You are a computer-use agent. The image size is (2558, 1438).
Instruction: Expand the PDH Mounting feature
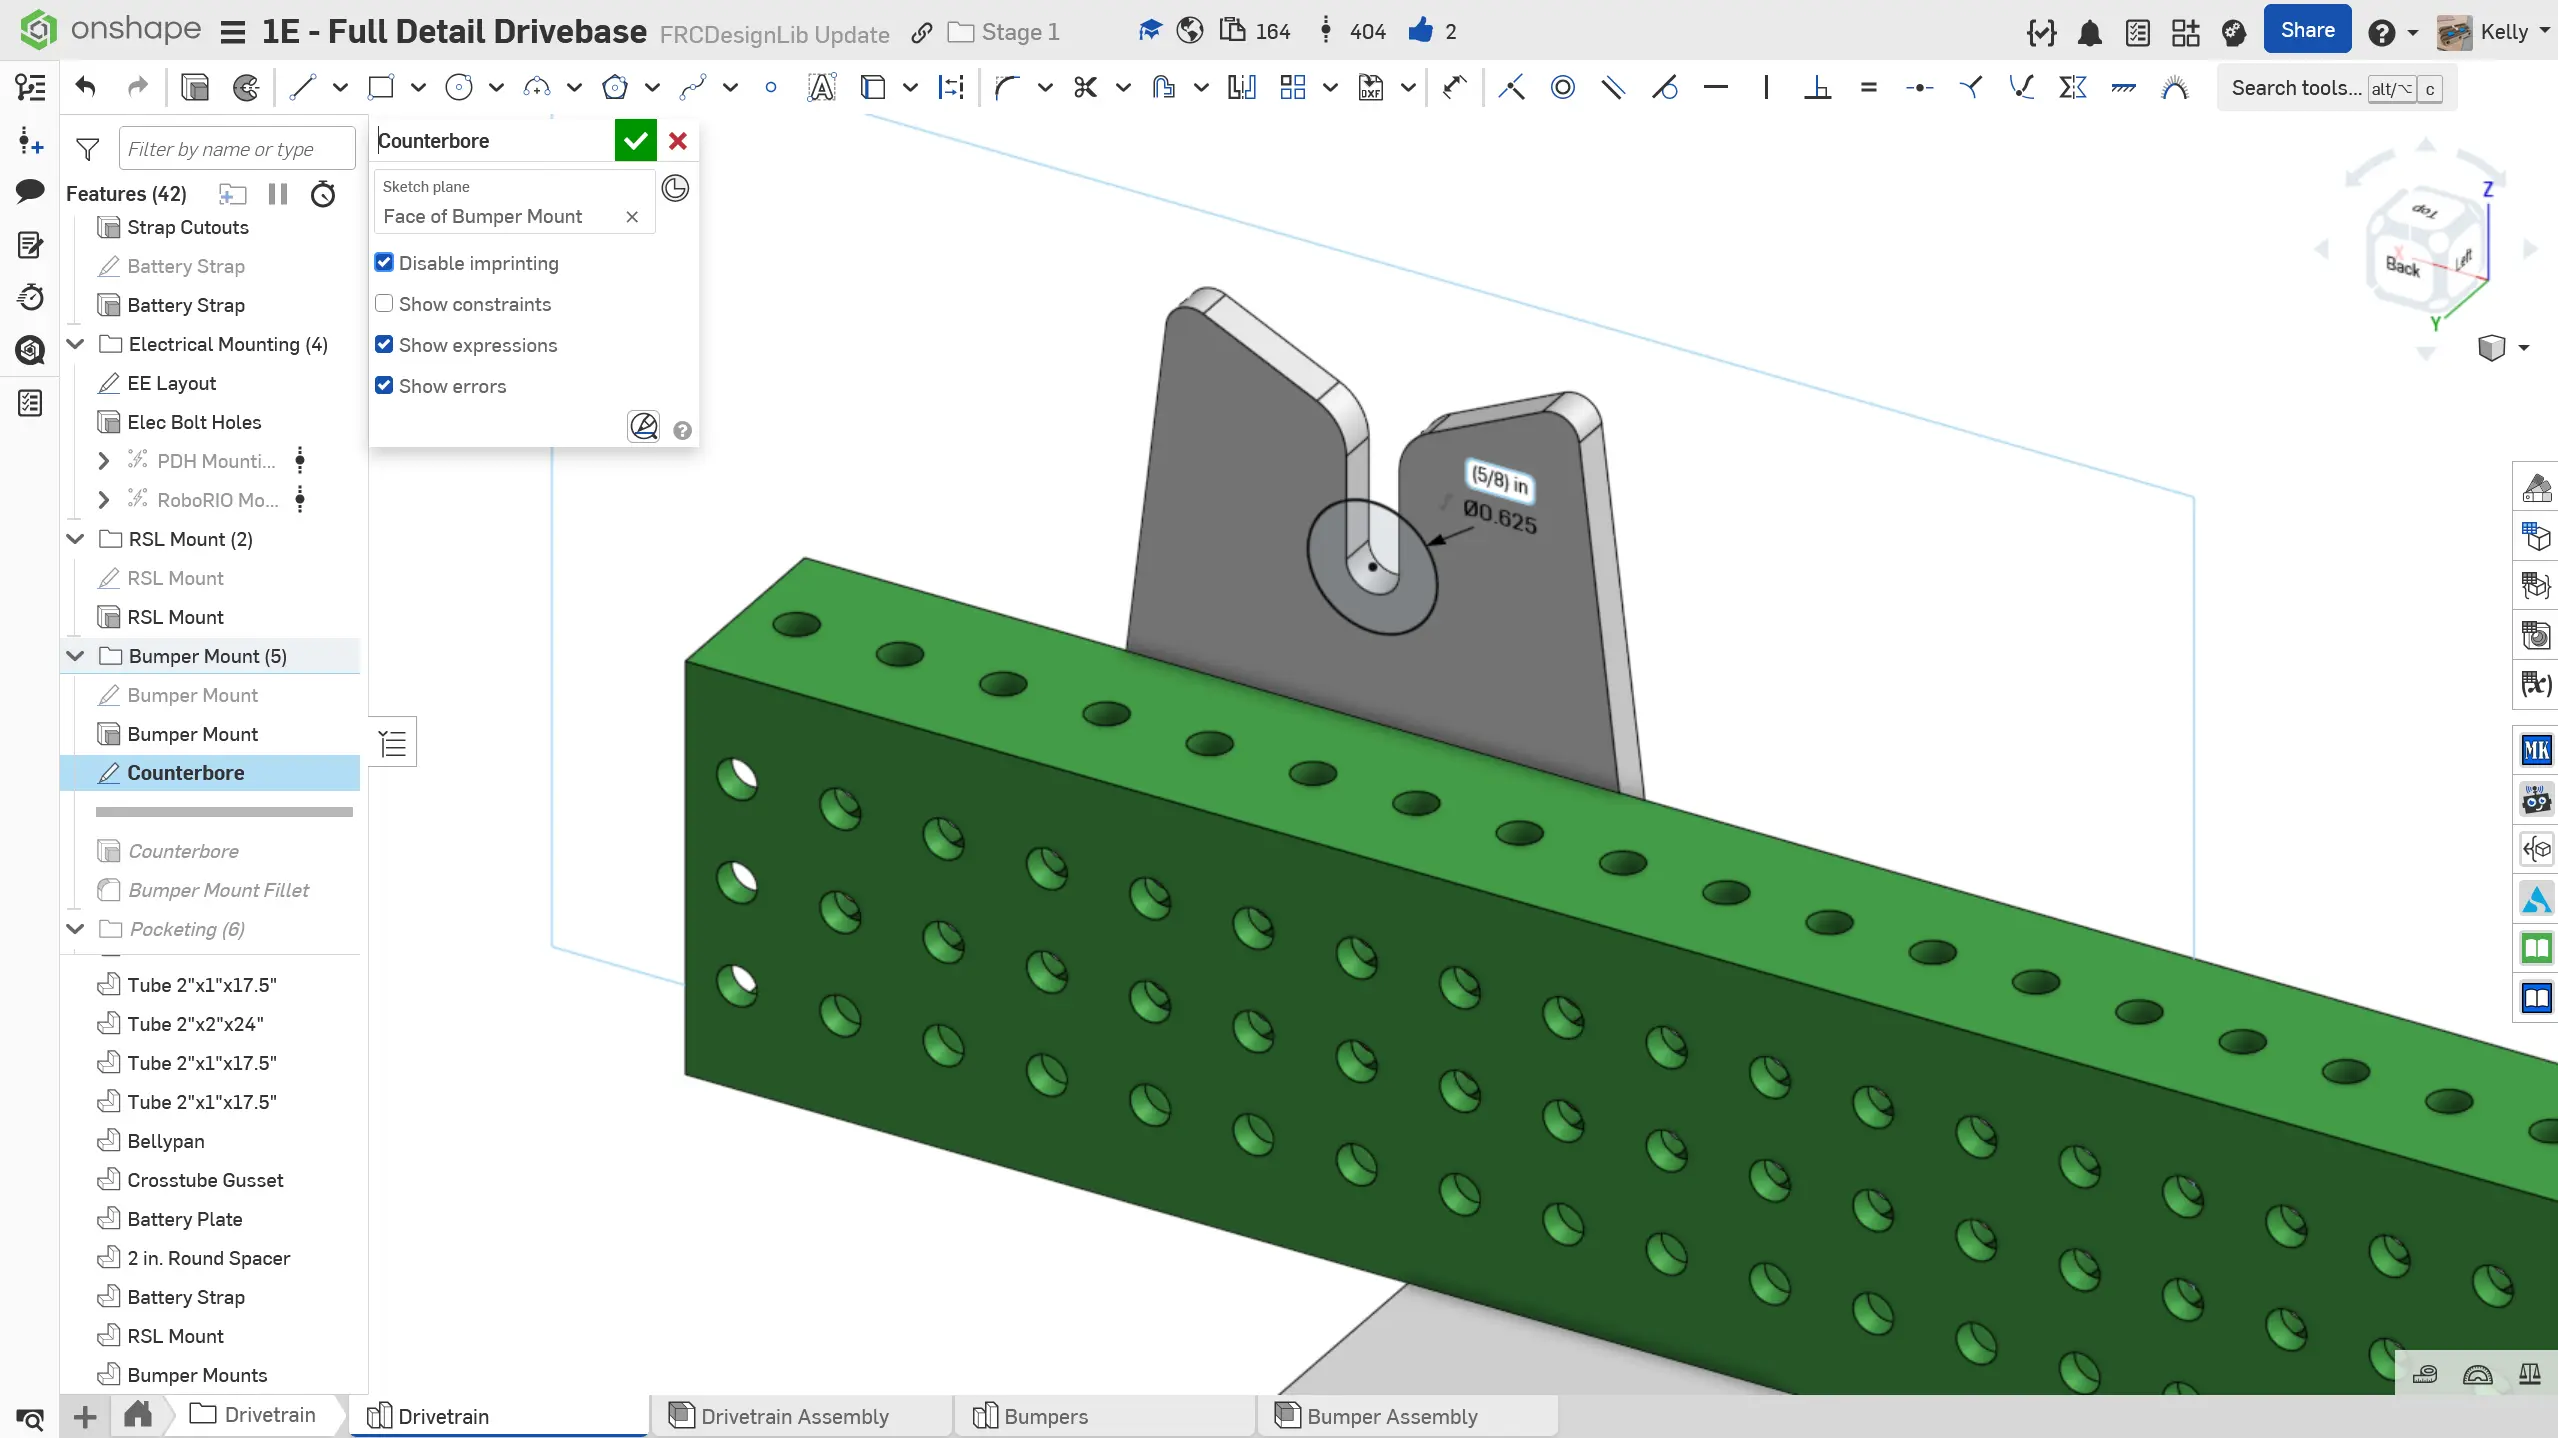pos(103,461)
